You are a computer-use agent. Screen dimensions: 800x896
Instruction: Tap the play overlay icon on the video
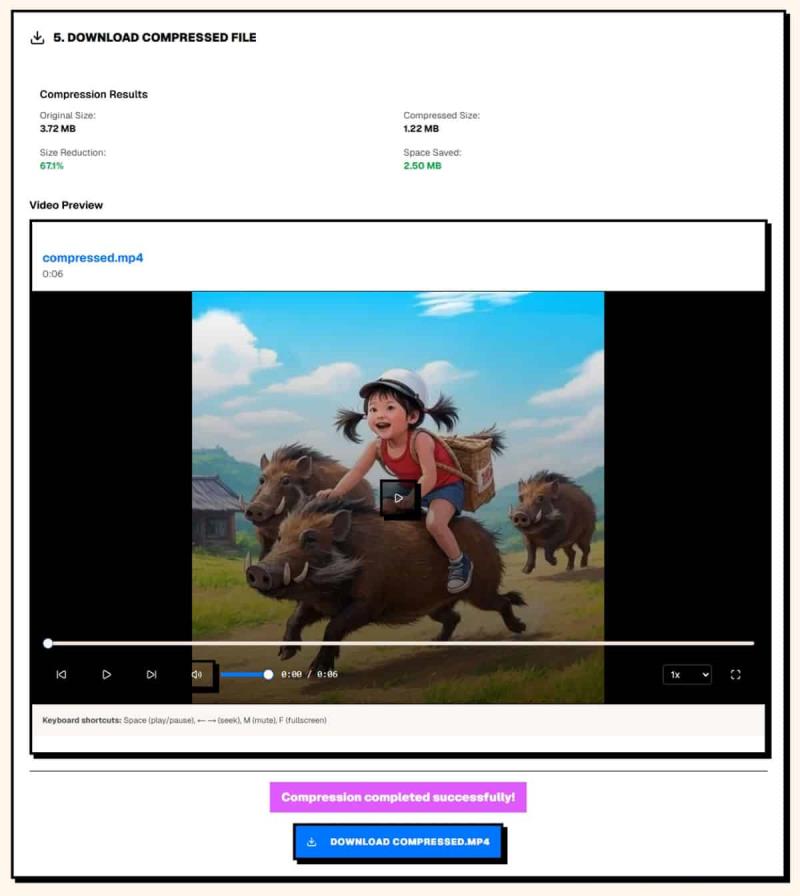pos(400,498)
